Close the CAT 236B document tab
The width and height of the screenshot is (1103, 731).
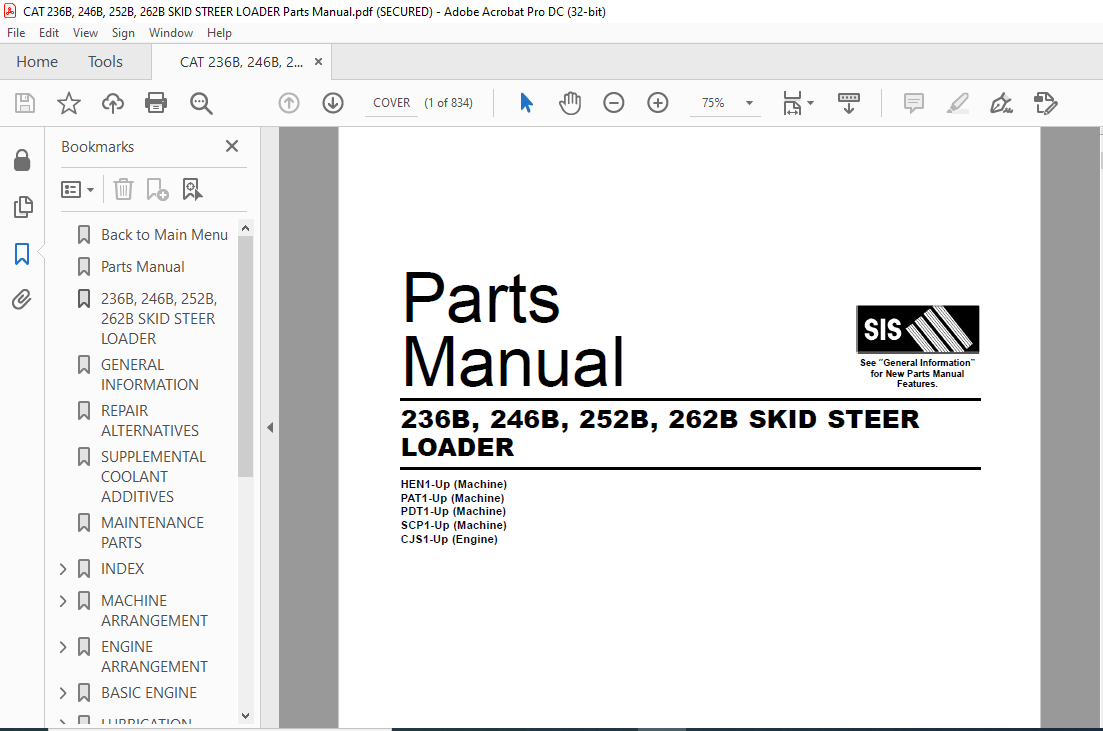tap(318, 62)
